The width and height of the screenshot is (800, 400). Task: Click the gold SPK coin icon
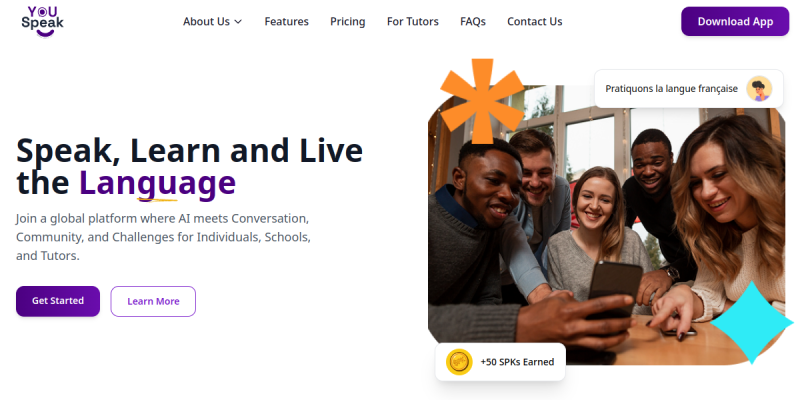pyautogui.click(x=459, y=362)
